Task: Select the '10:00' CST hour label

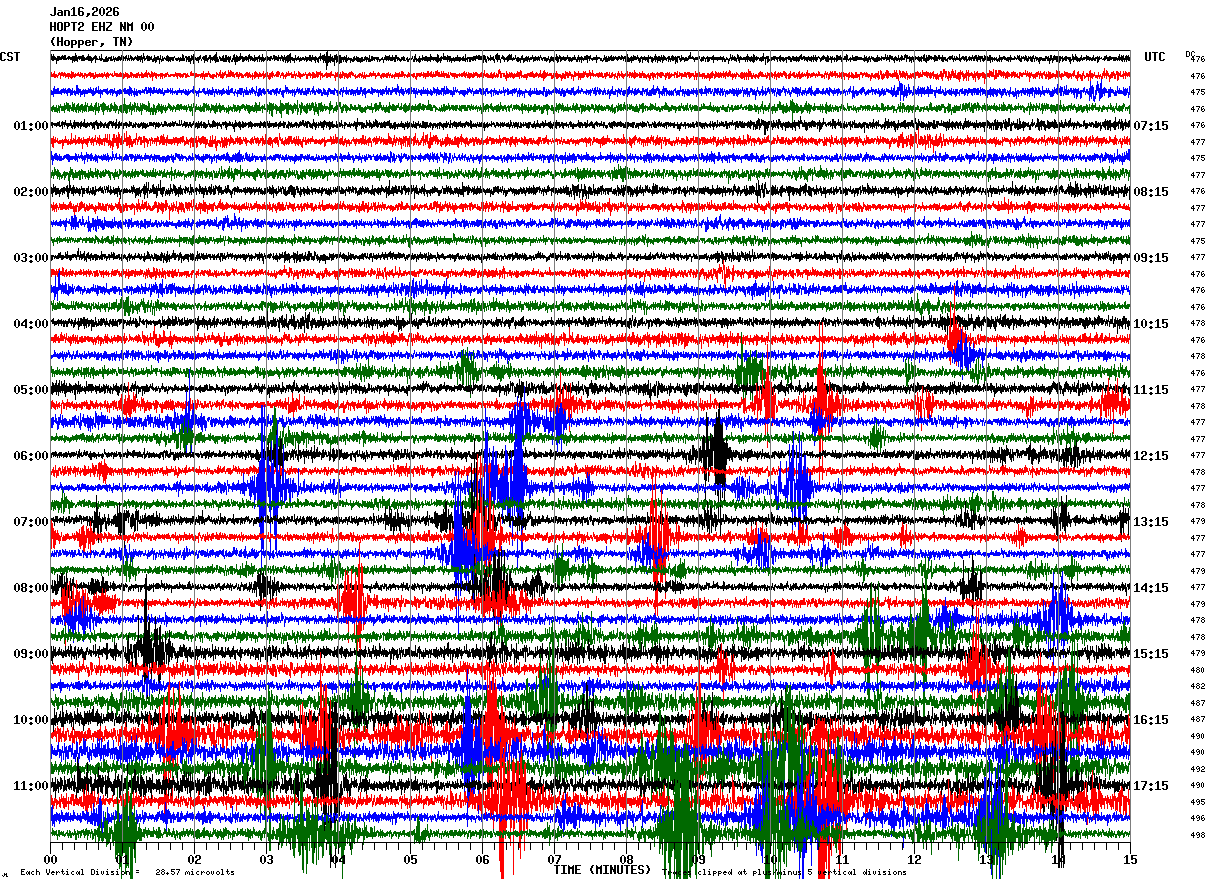Action: click(x=31, y=720)
